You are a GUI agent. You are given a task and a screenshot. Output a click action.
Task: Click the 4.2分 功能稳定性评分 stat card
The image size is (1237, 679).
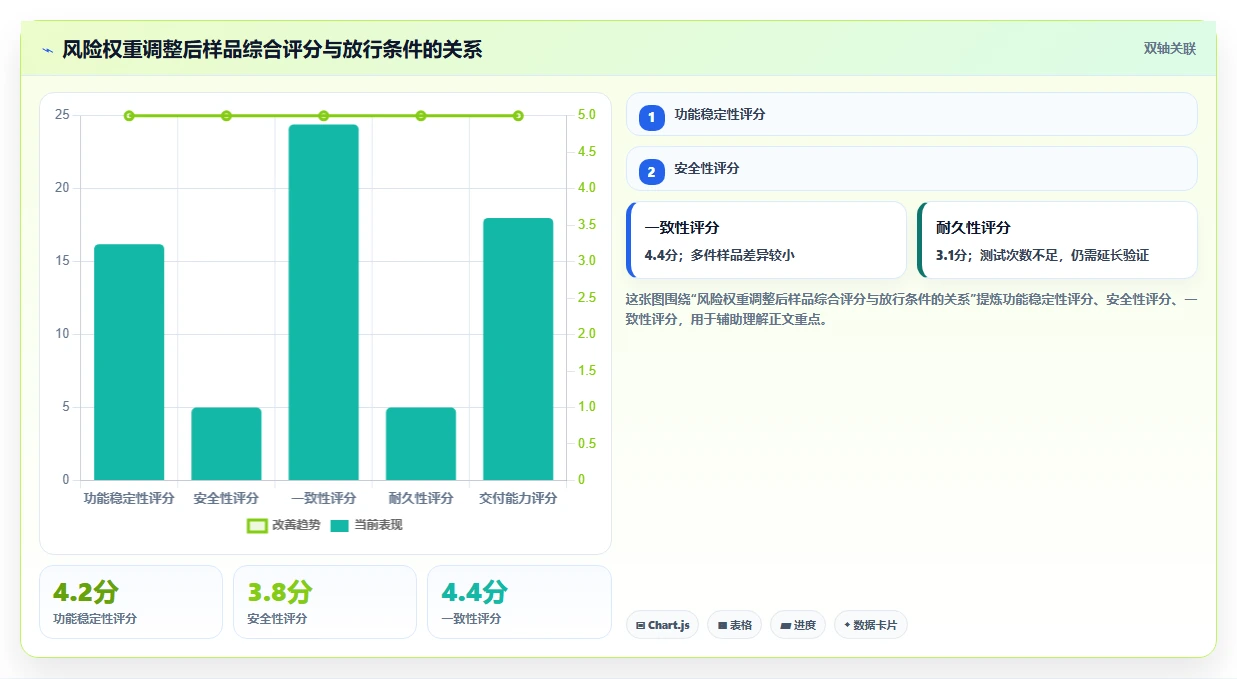131,602
